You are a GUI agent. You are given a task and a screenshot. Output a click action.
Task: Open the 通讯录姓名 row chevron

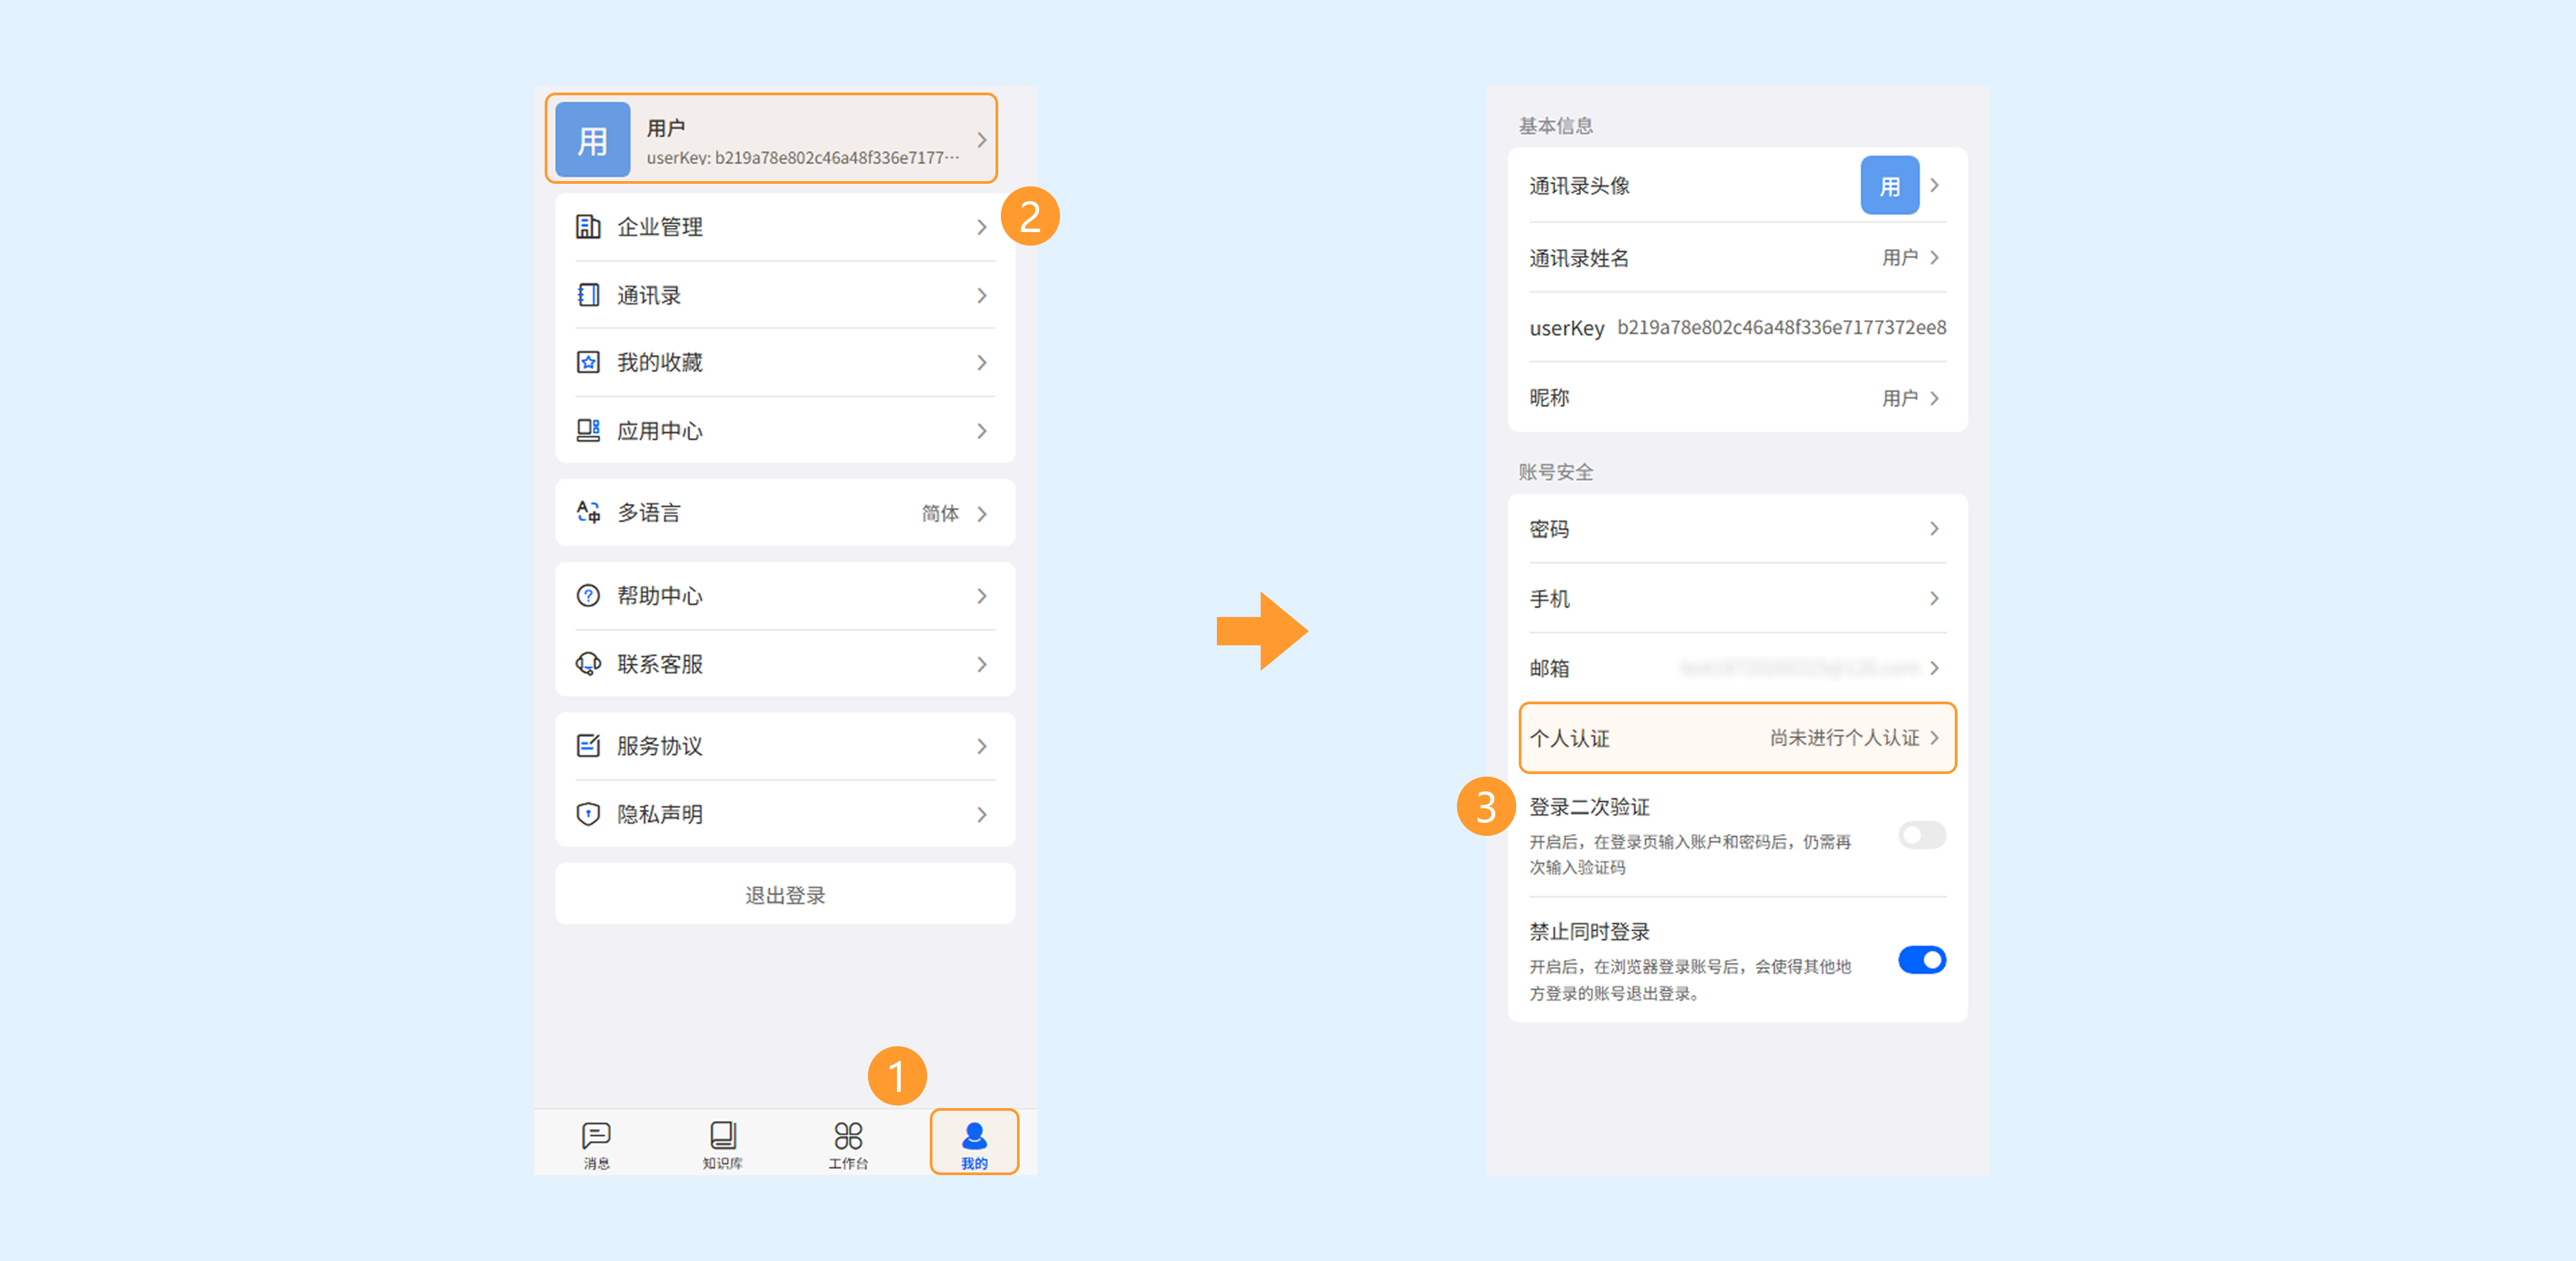[x=1934, y=258]
